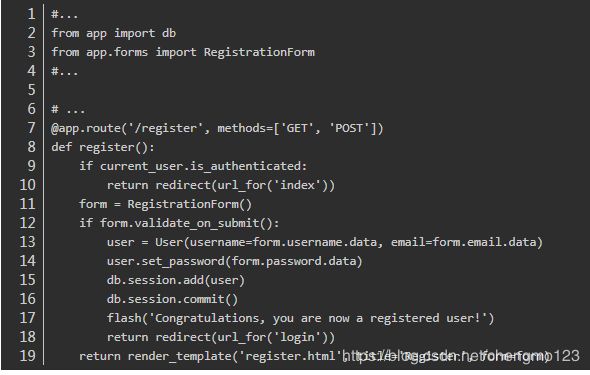
Task: Click the blog.csdn.net watermark link
Action: (461, 355)
